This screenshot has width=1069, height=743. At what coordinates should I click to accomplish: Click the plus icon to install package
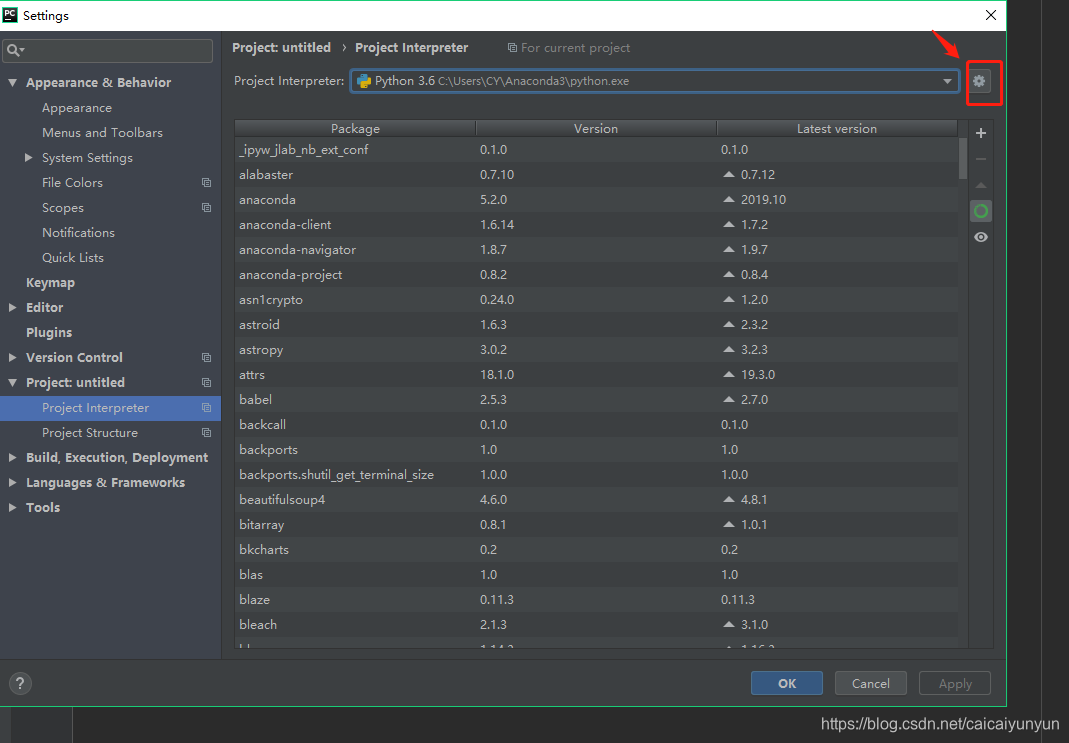980,134
